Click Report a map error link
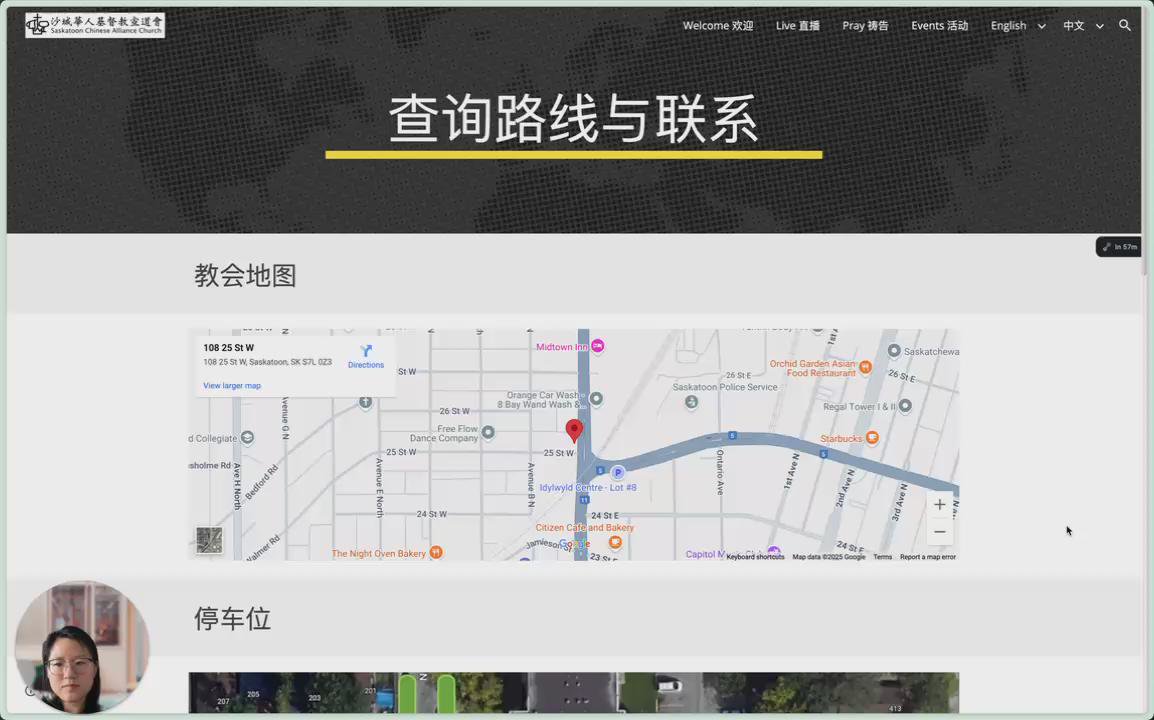Screen dimensions: 1154x720 pos(927,557)
